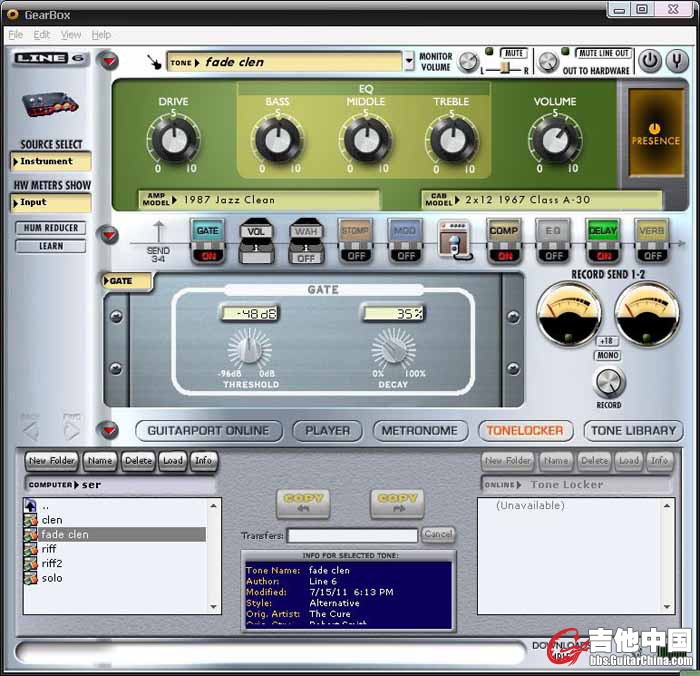Select the fade clen tone row
The width and height of the screenshot is (700, 676).
(x=116, y=534)
